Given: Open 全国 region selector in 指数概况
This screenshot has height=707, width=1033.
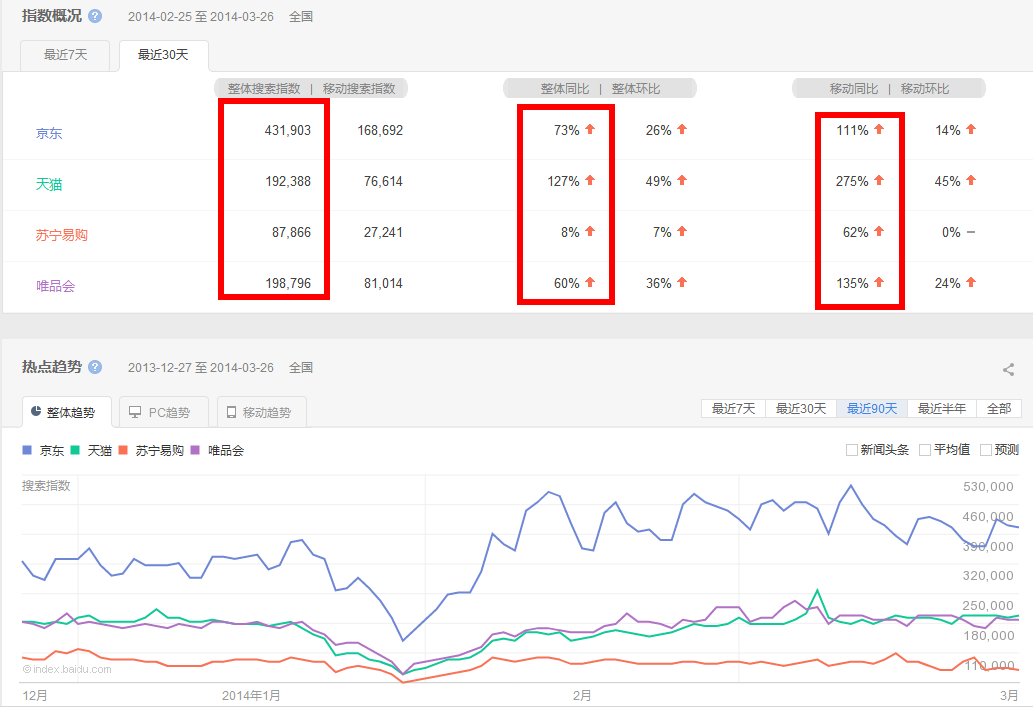Looking at the screenshot, I should pos(301,17).
